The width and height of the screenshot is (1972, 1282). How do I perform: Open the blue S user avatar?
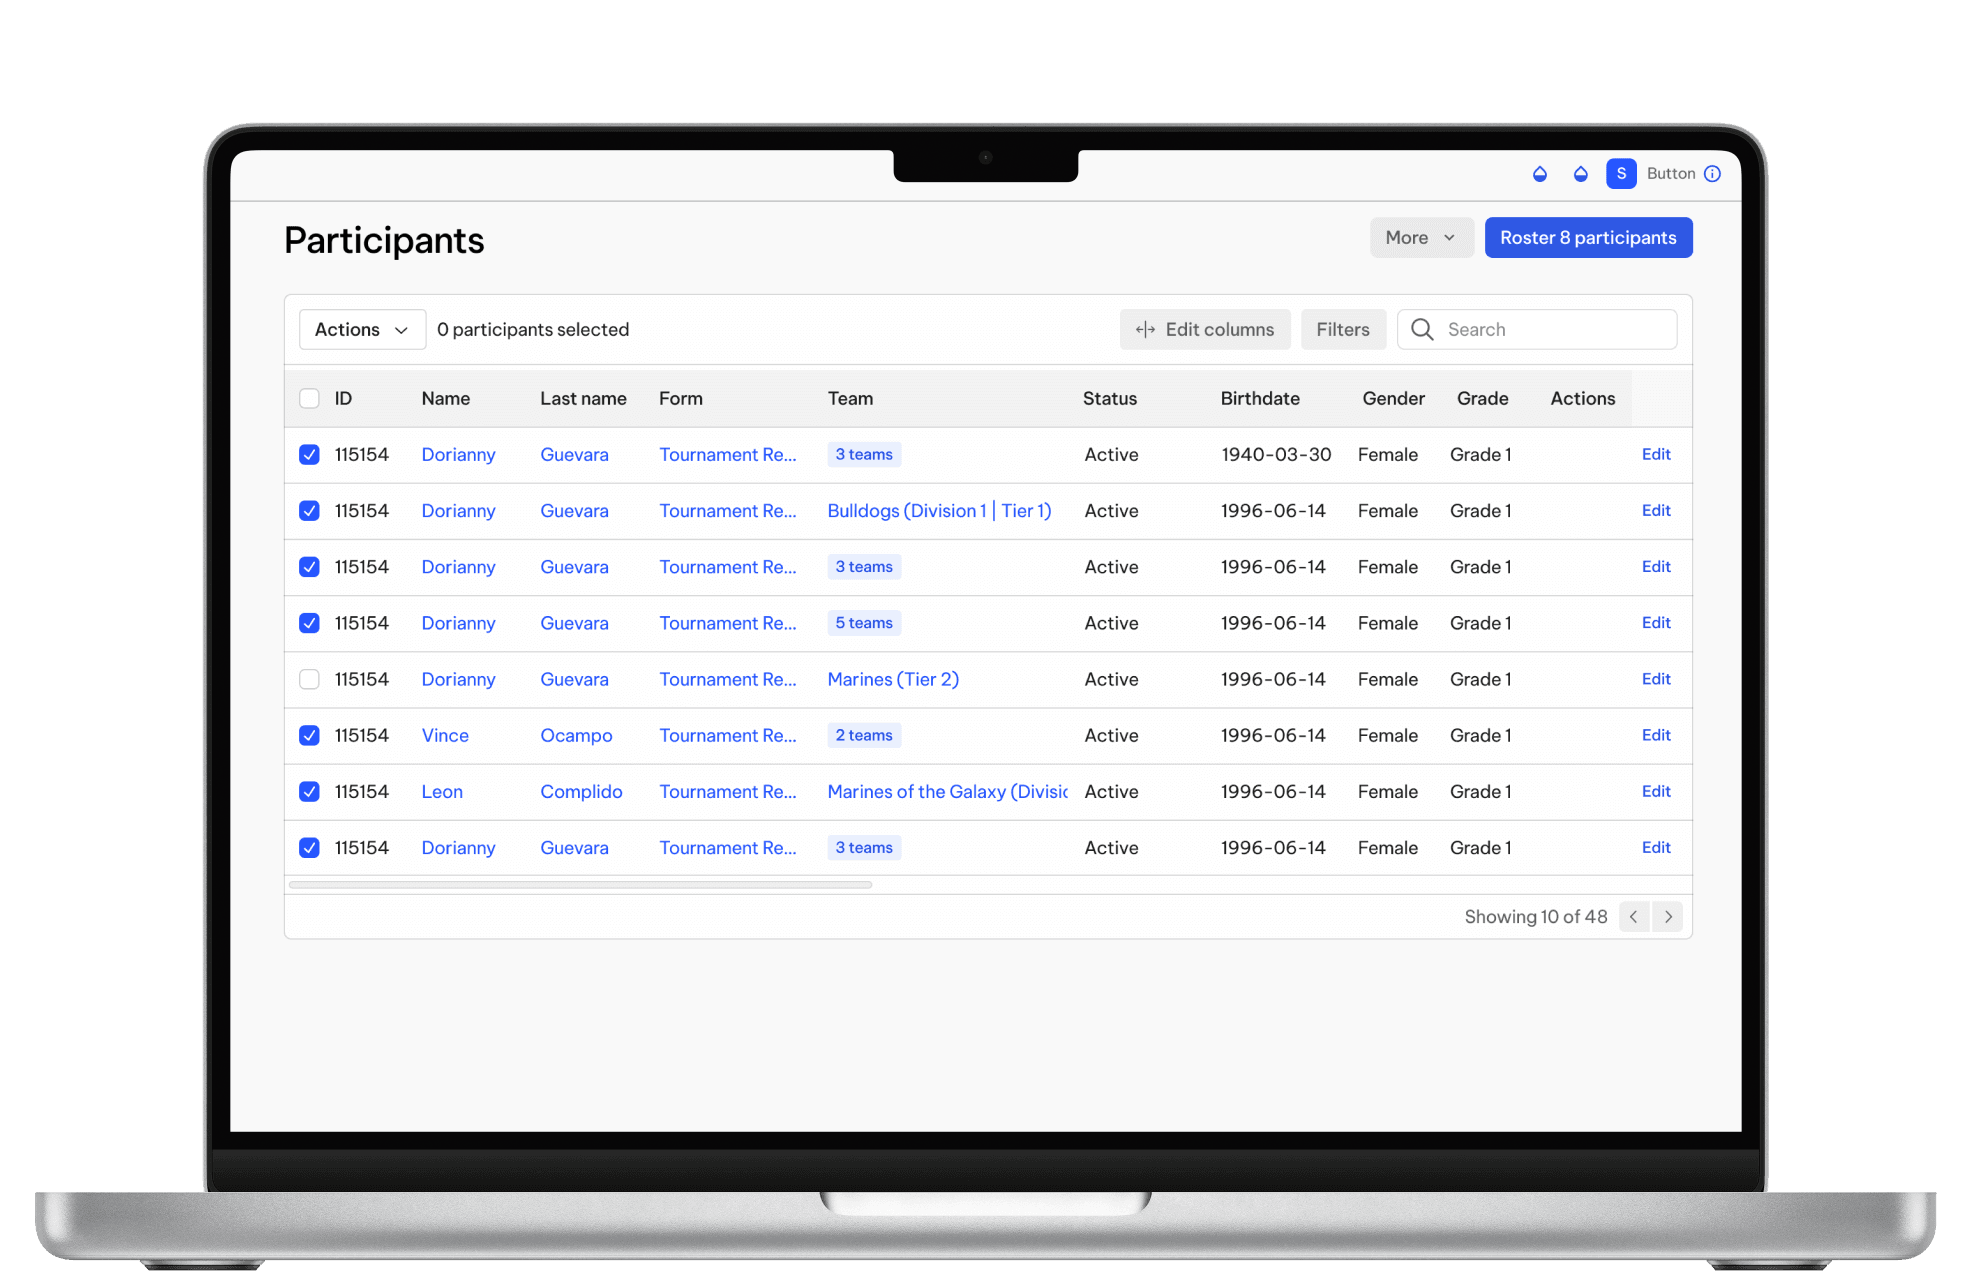[x=1621, y=174]
